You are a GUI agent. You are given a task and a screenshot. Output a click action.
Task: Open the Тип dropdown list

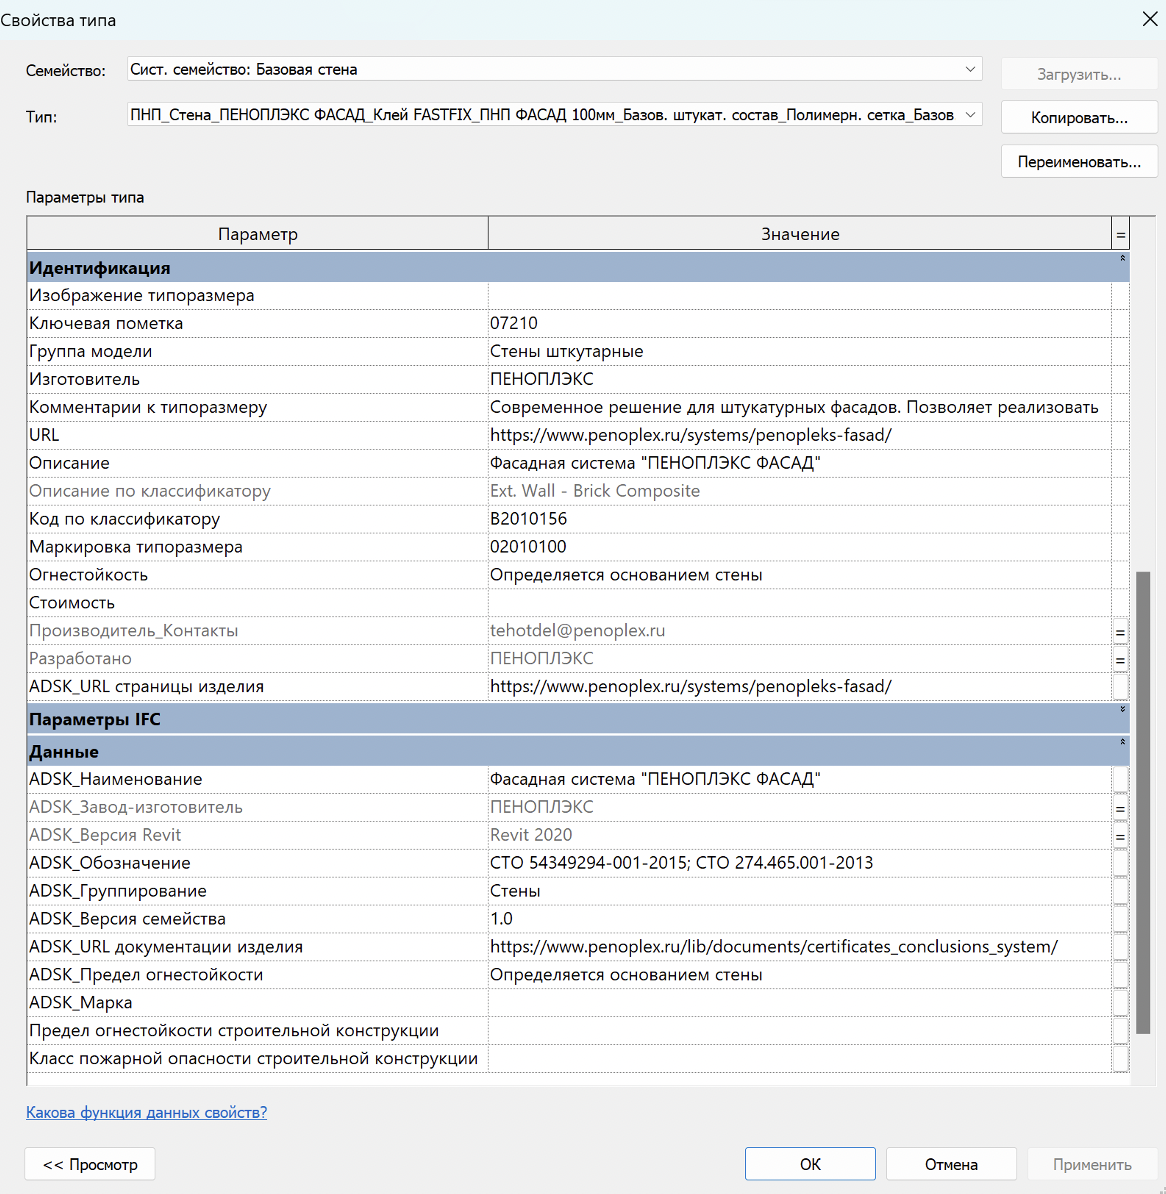click(969, 115)
